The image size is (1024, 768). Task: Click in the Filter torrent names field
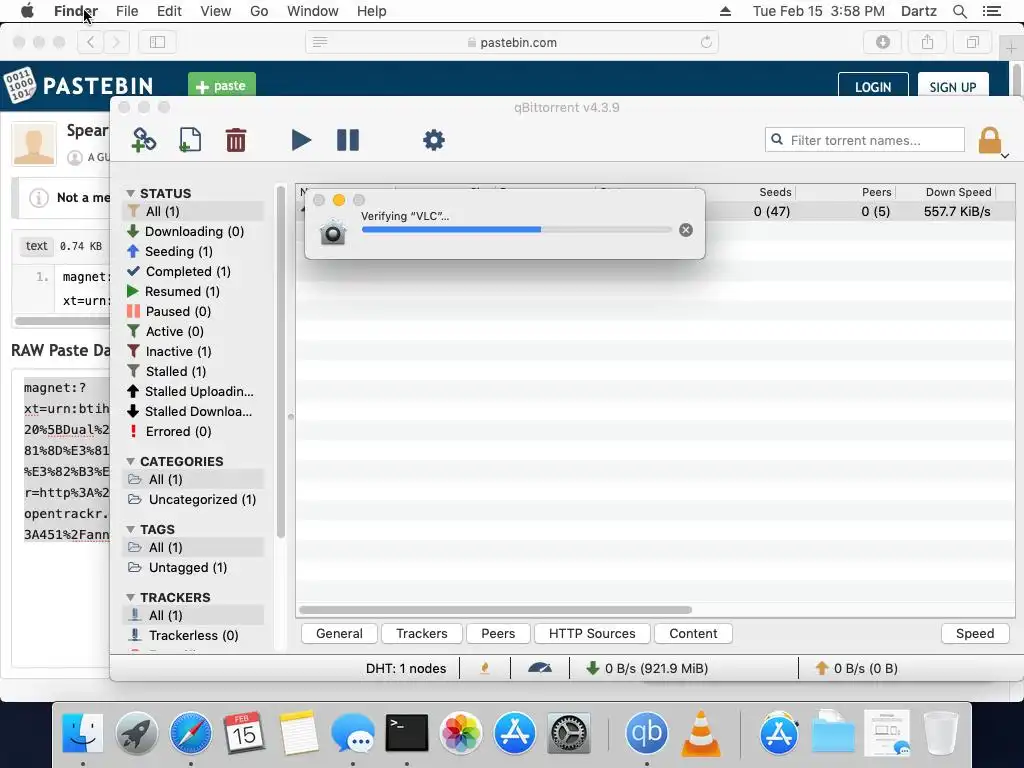coord(865,140)
